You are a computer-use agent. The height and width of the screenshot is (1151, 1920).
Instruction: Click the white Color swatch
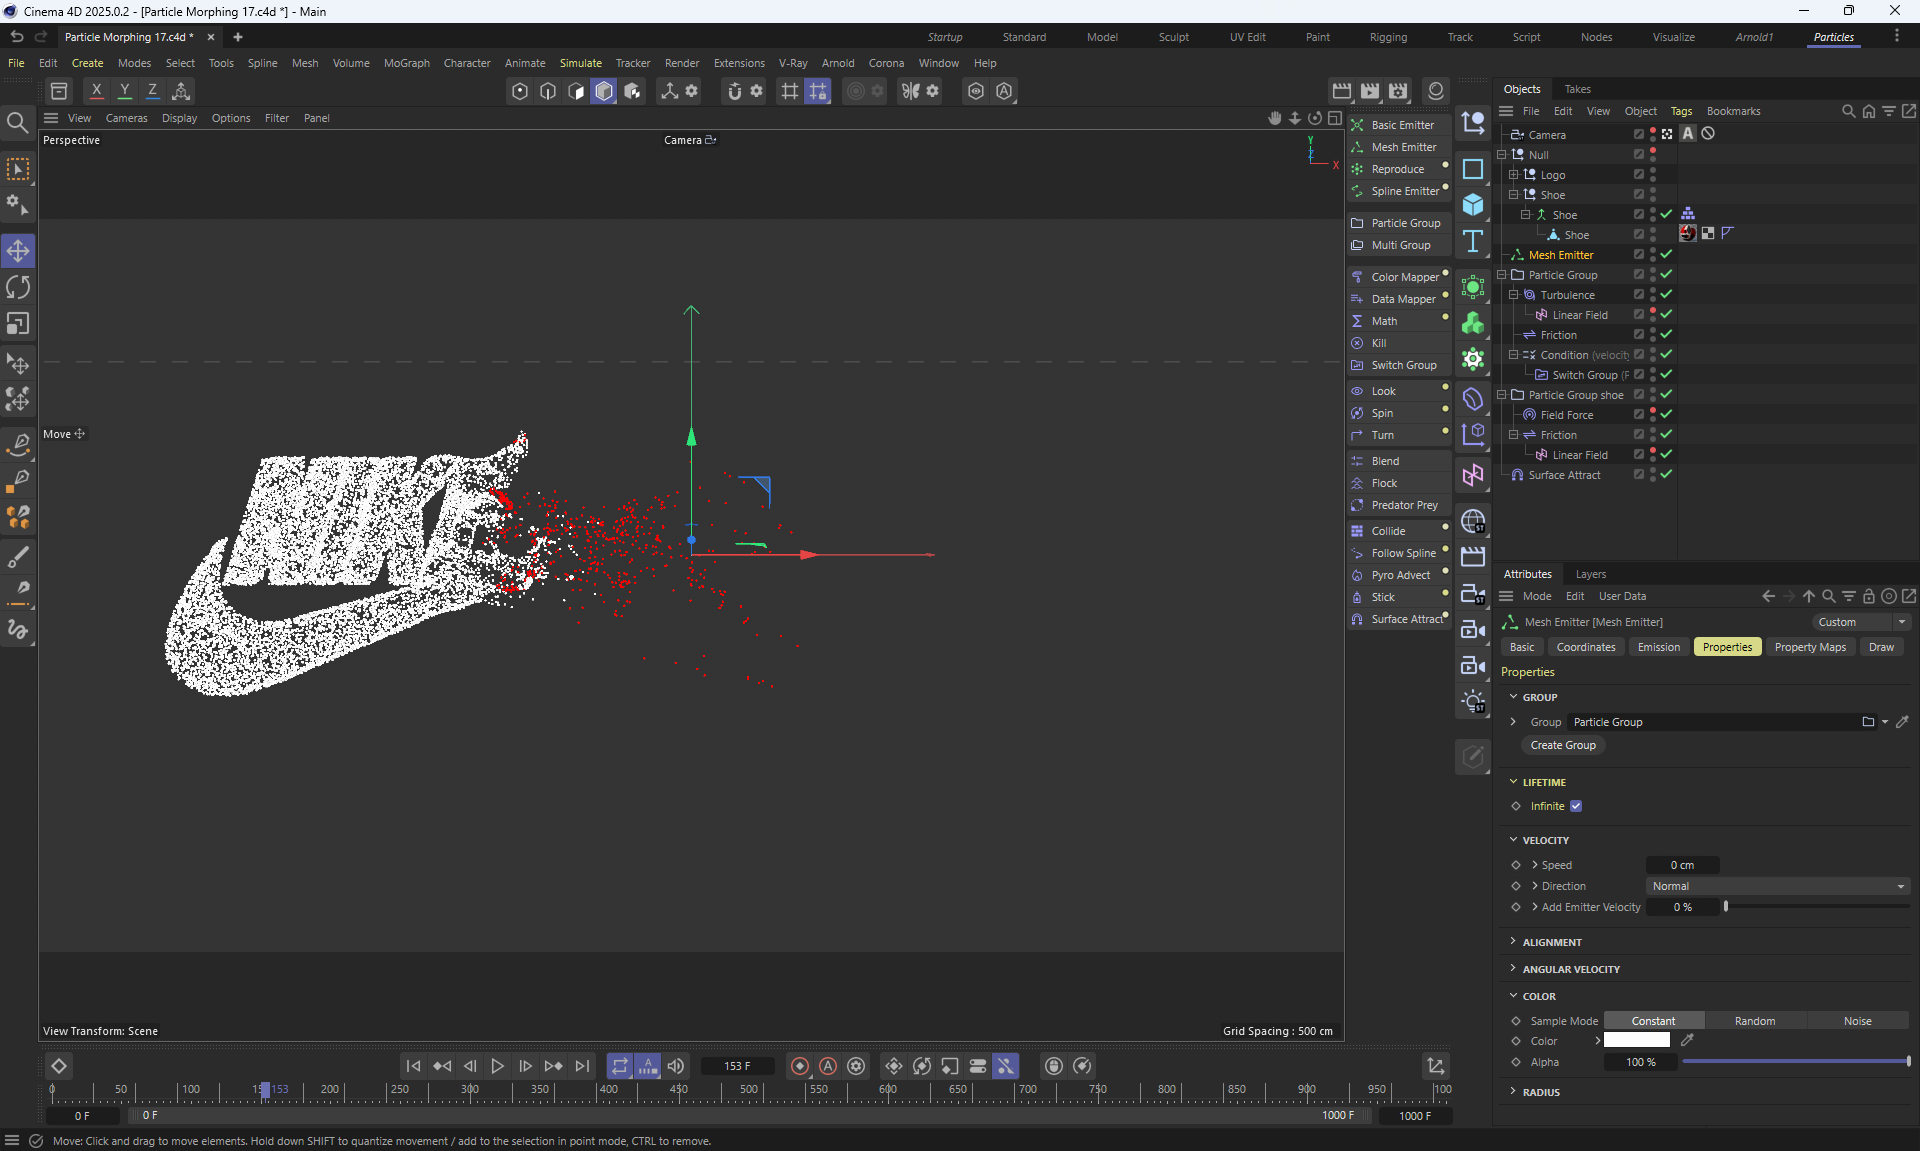[1637, 1041]
